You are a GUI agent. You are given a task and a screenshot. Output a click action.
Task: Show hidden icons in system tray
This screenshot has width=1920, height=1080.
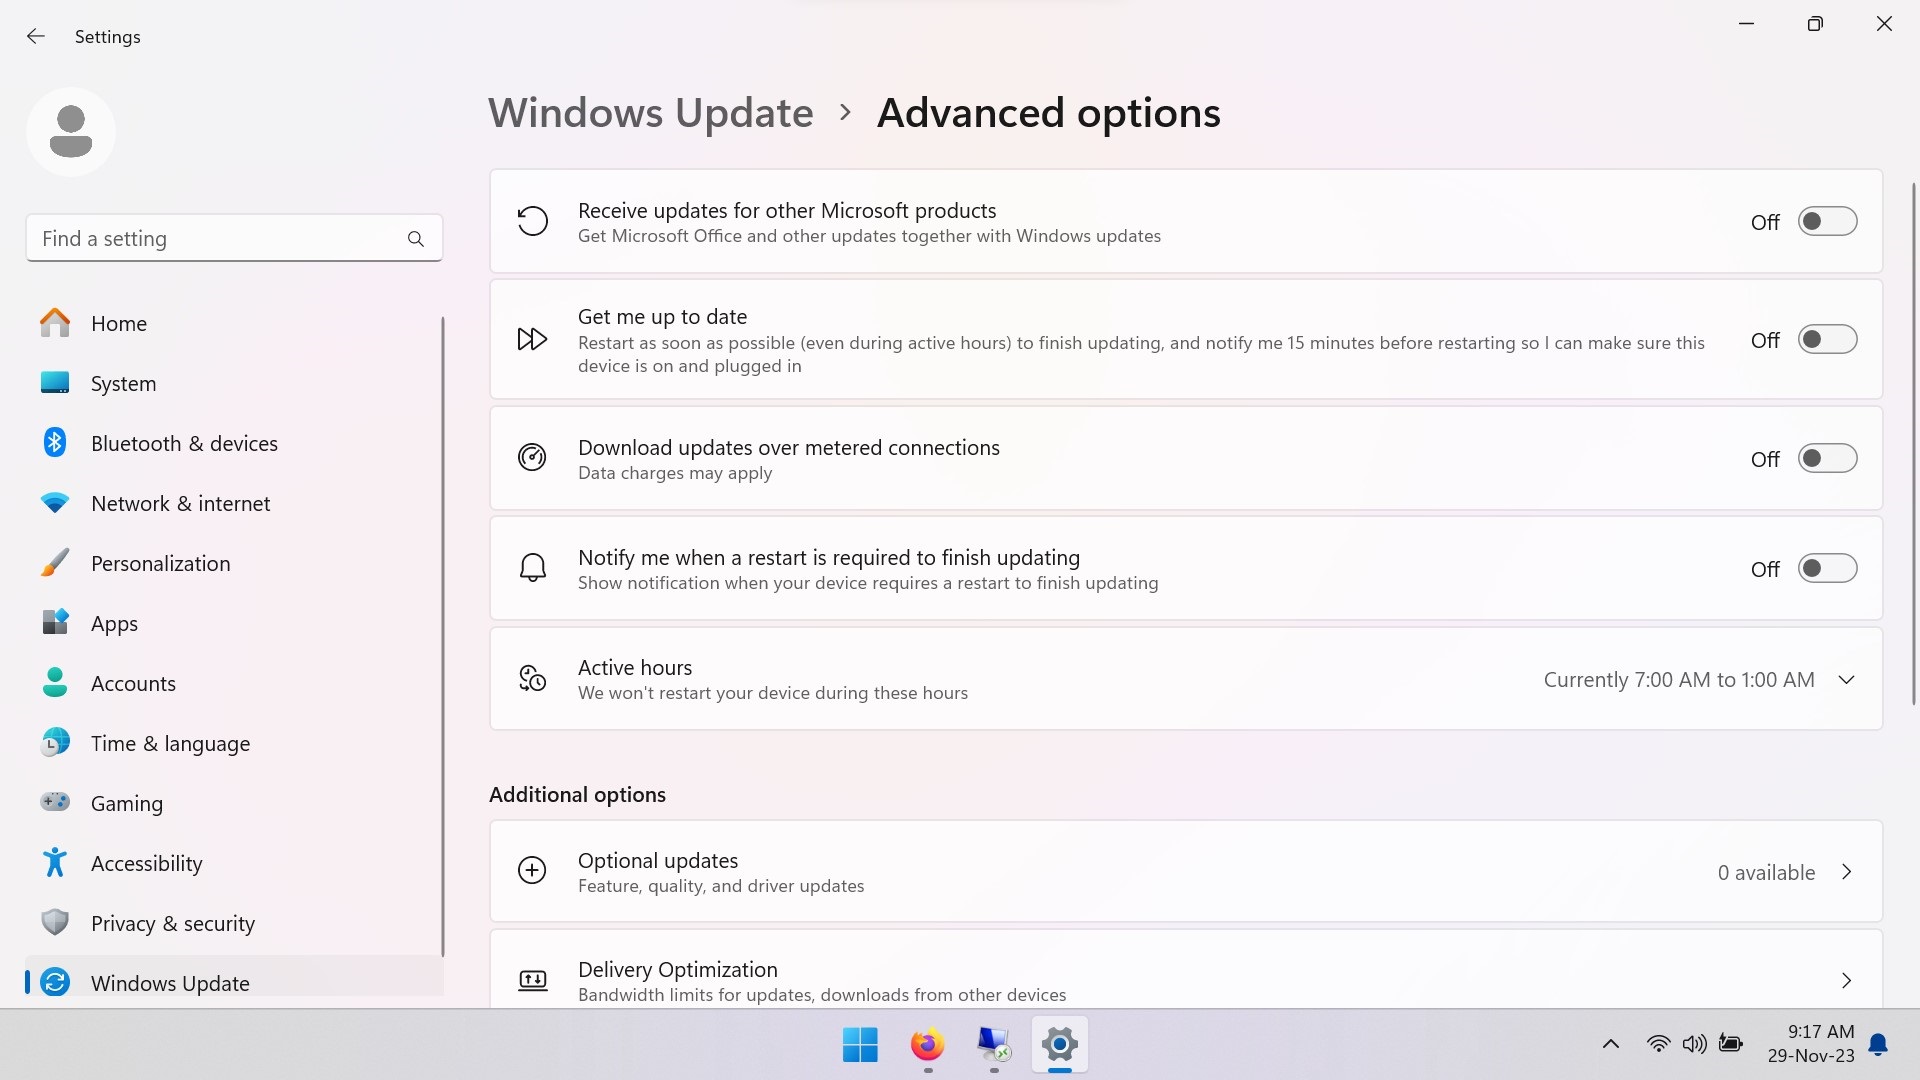tap(1610, 1045)
